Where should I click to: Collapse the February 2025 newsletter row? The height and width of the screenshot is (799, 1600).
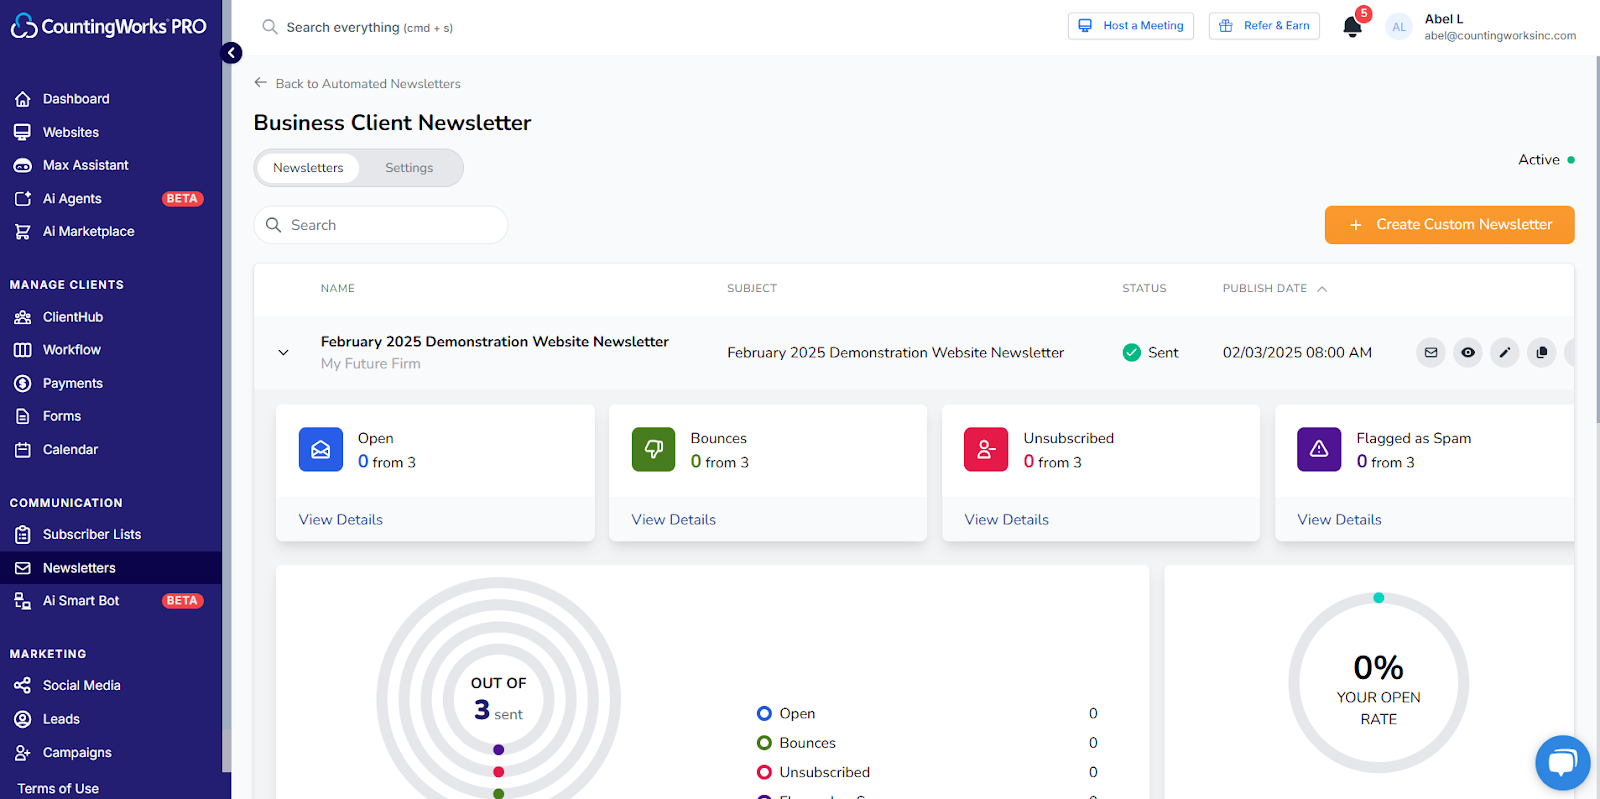click(x=283, y=353)
